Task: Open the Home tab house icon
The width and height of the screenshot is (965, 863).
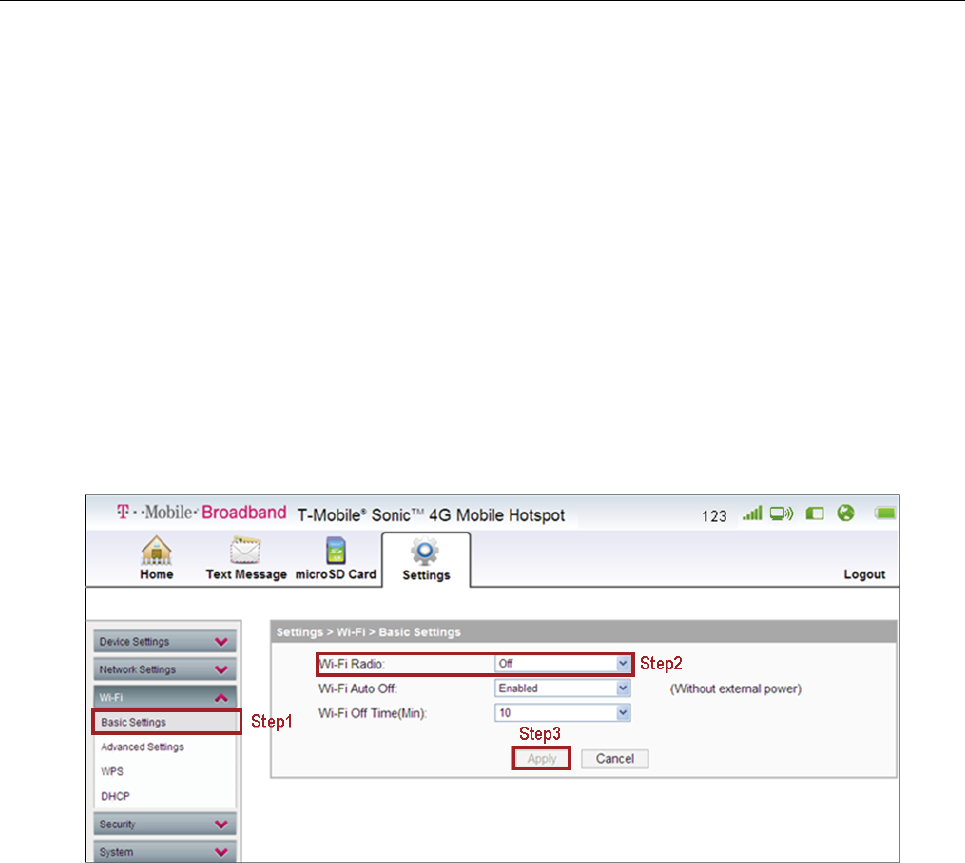Action: pyautogui.click(x=156, y=550)
